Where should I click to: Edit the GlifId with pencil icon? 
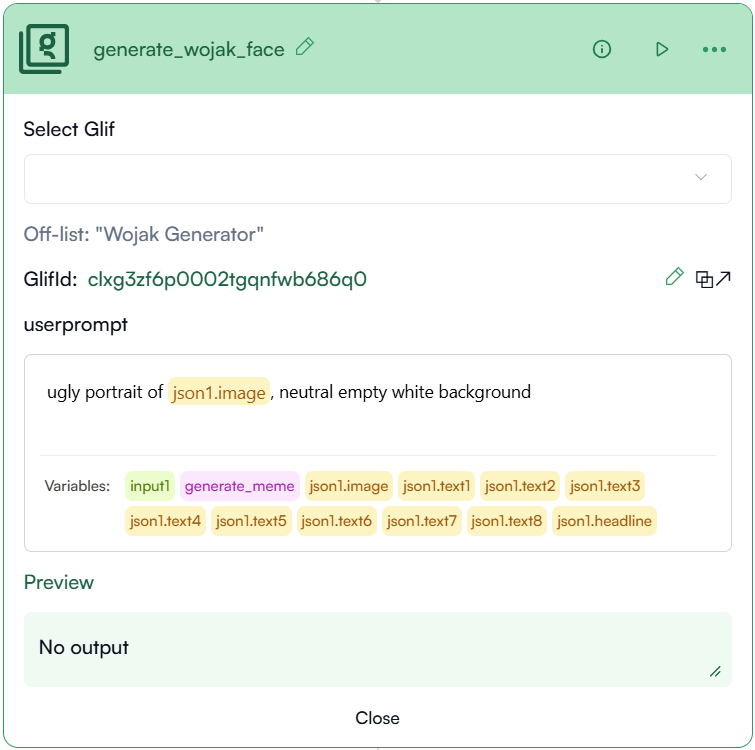[675, 277]
